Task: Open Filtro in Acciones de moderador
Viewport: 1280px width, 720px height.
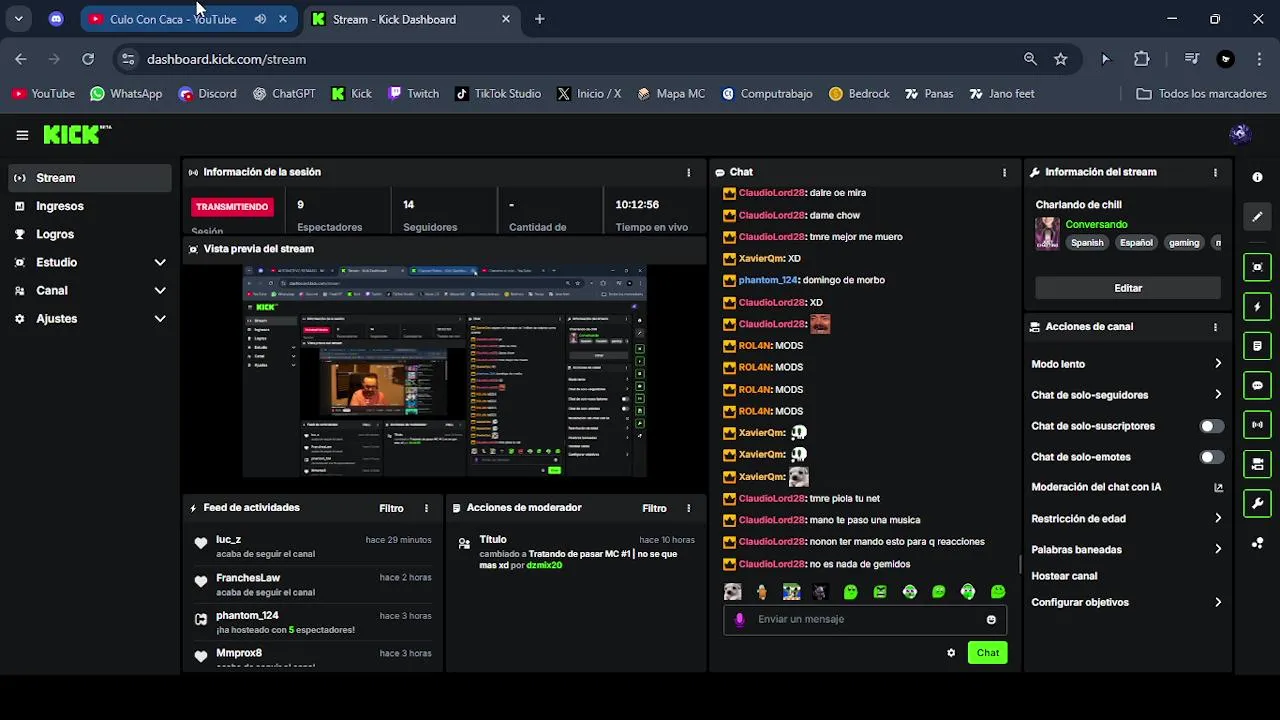Action: click(x=654, y=508)
